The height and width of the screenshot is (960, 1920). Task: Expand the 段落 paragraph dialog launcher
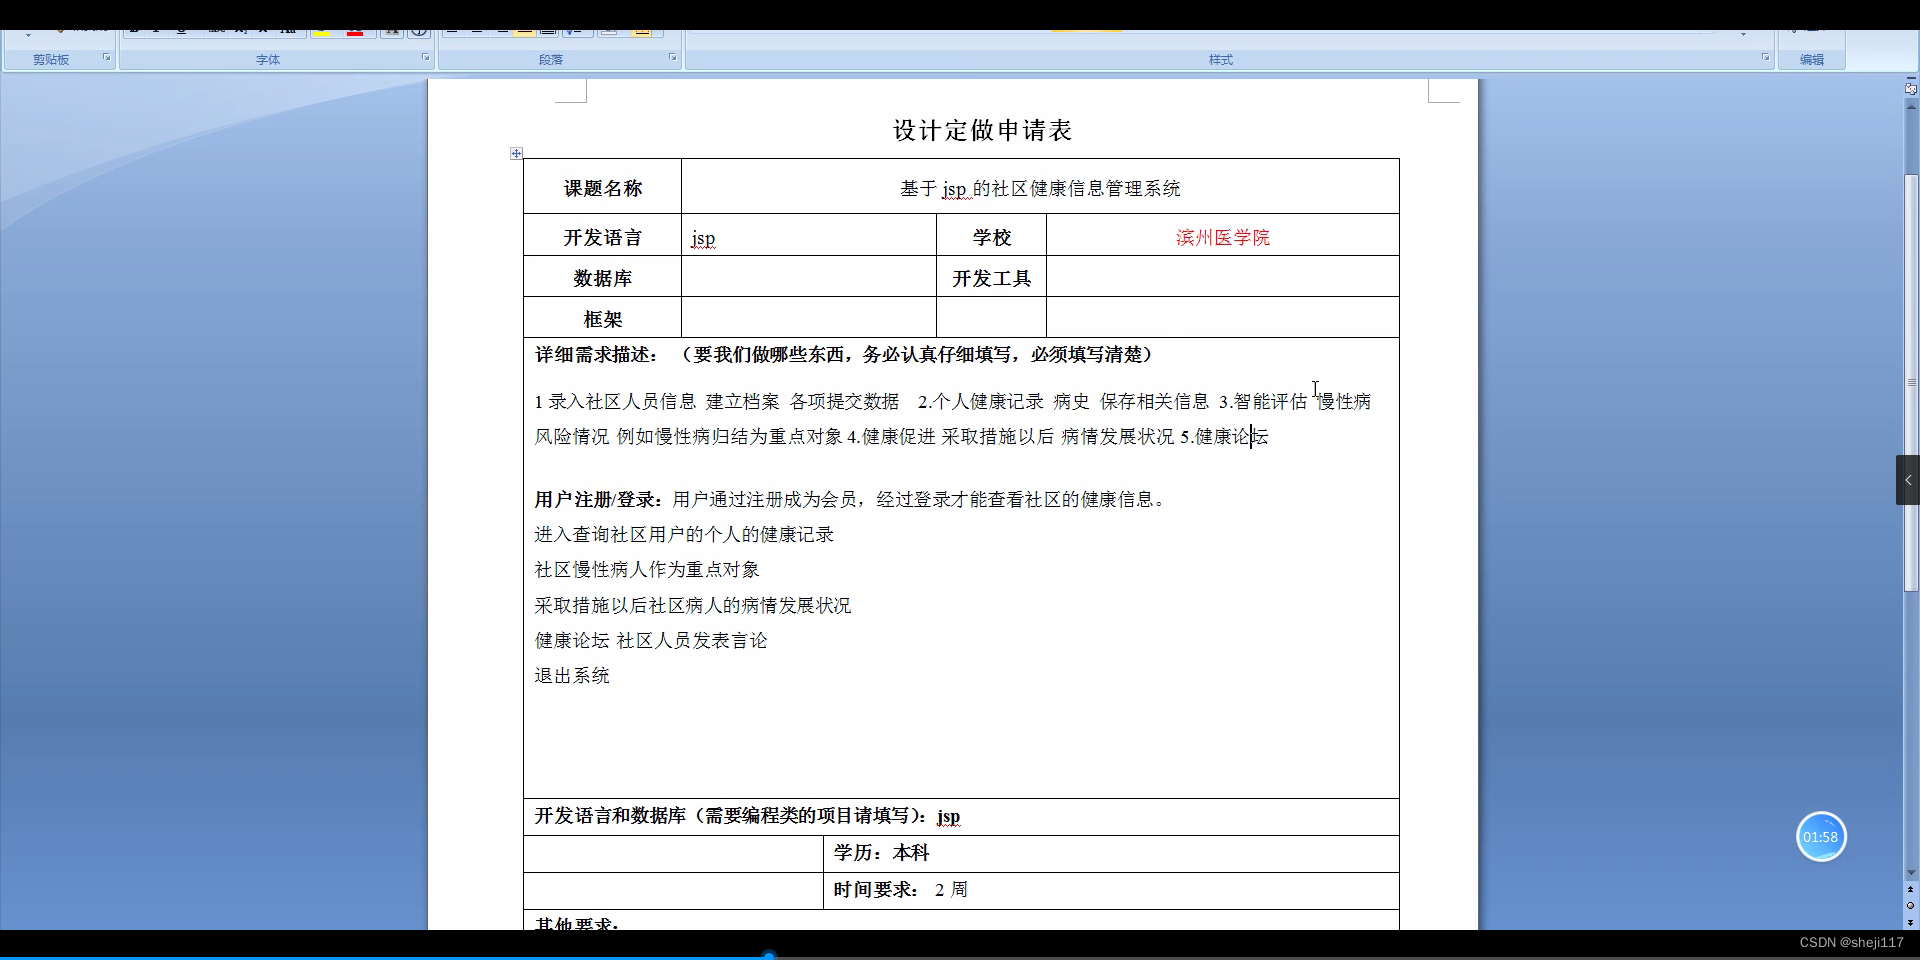(x=673, y=57)
